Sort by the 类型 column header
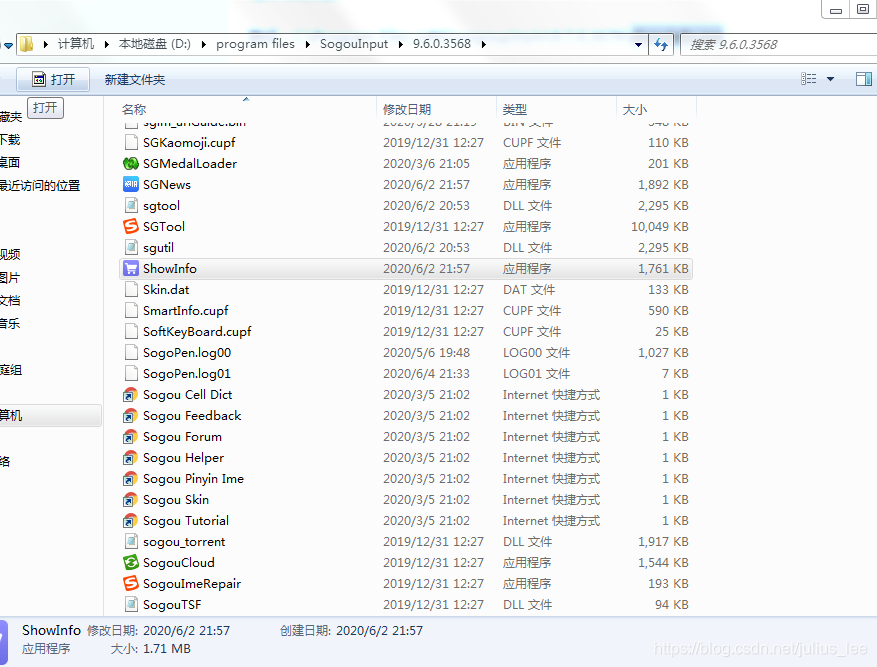The width and height of the screenshot is (877, 667). [x=515, y=110]
